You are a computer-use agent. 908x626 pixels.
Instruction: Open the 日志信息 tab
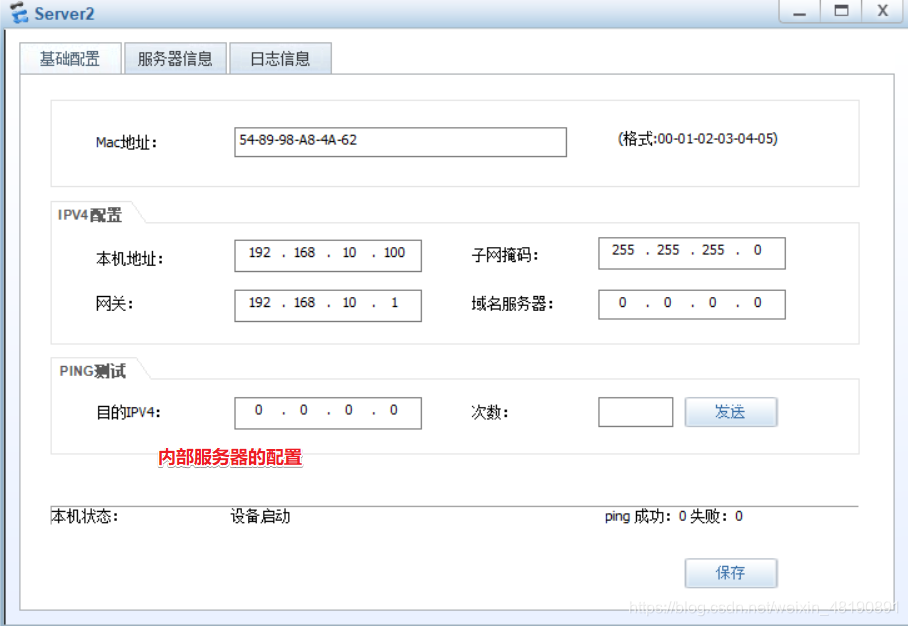(x=280, y=58)
